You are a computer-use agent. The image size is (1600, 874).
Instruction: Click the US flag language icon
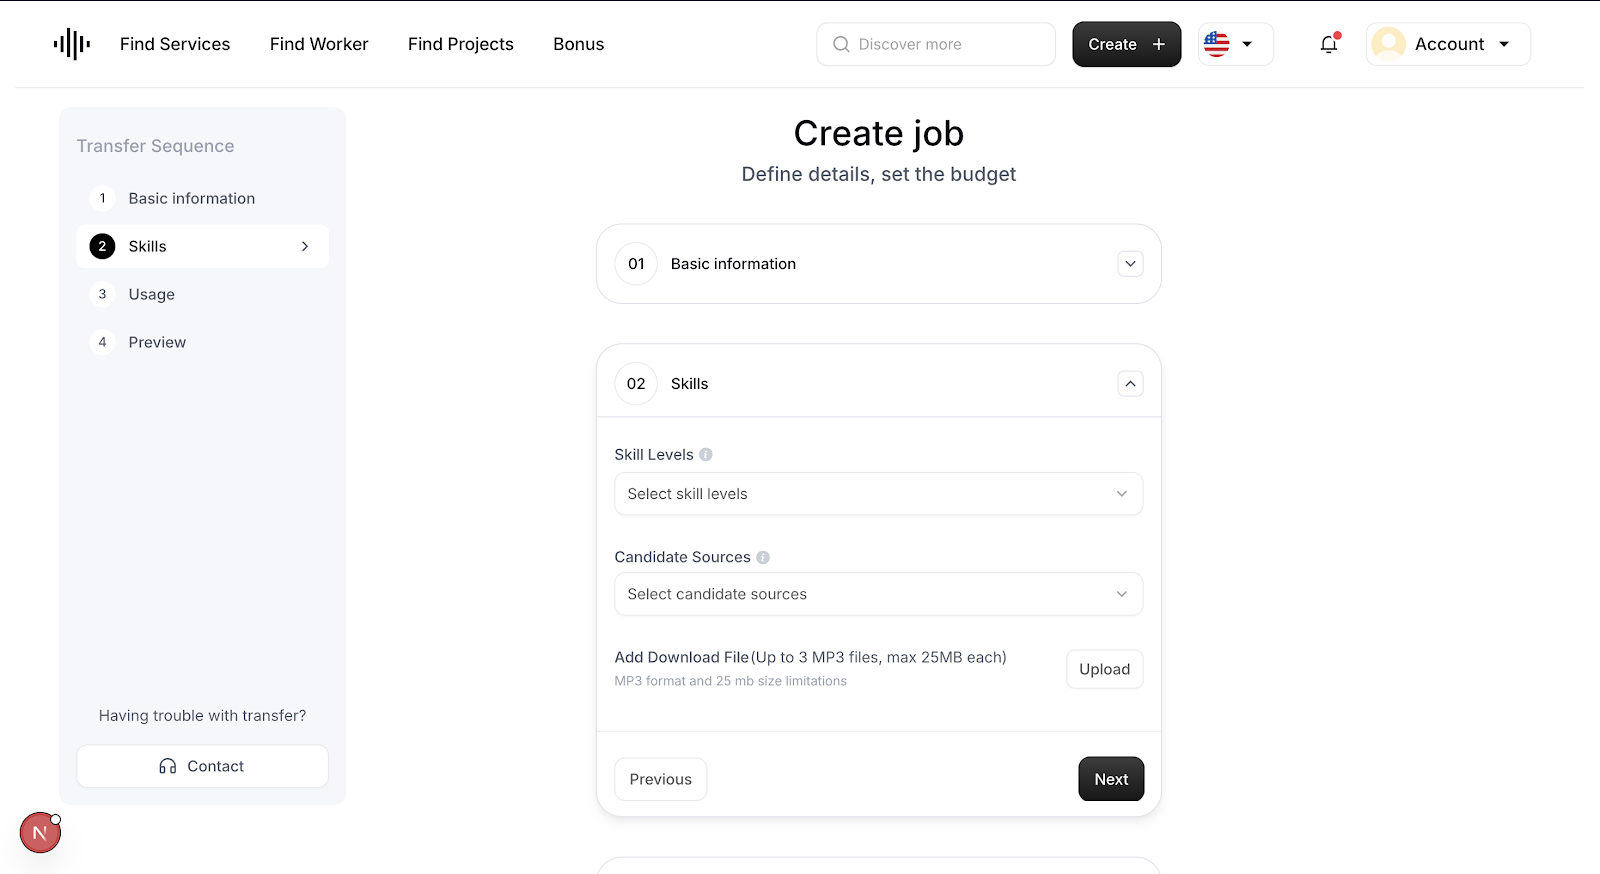click(x=1217, y=44)
